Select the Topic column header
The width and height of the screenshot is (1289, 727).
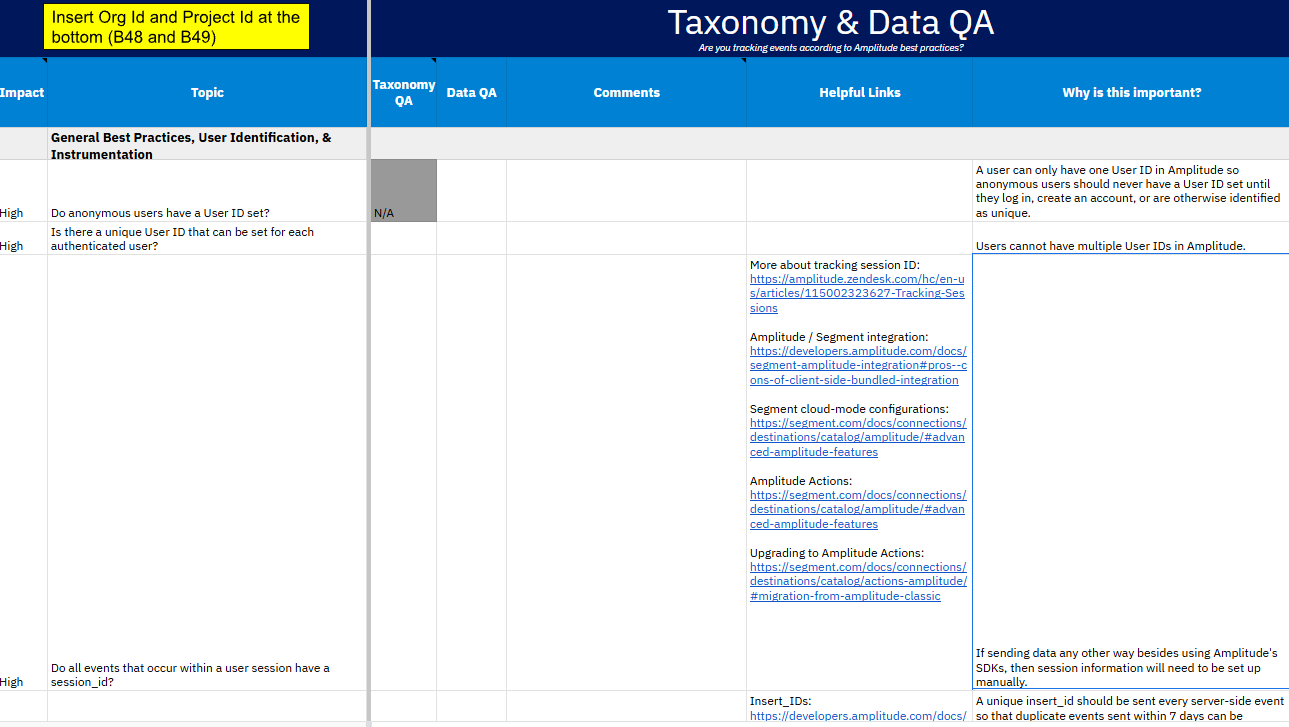(x=207, y=92)
